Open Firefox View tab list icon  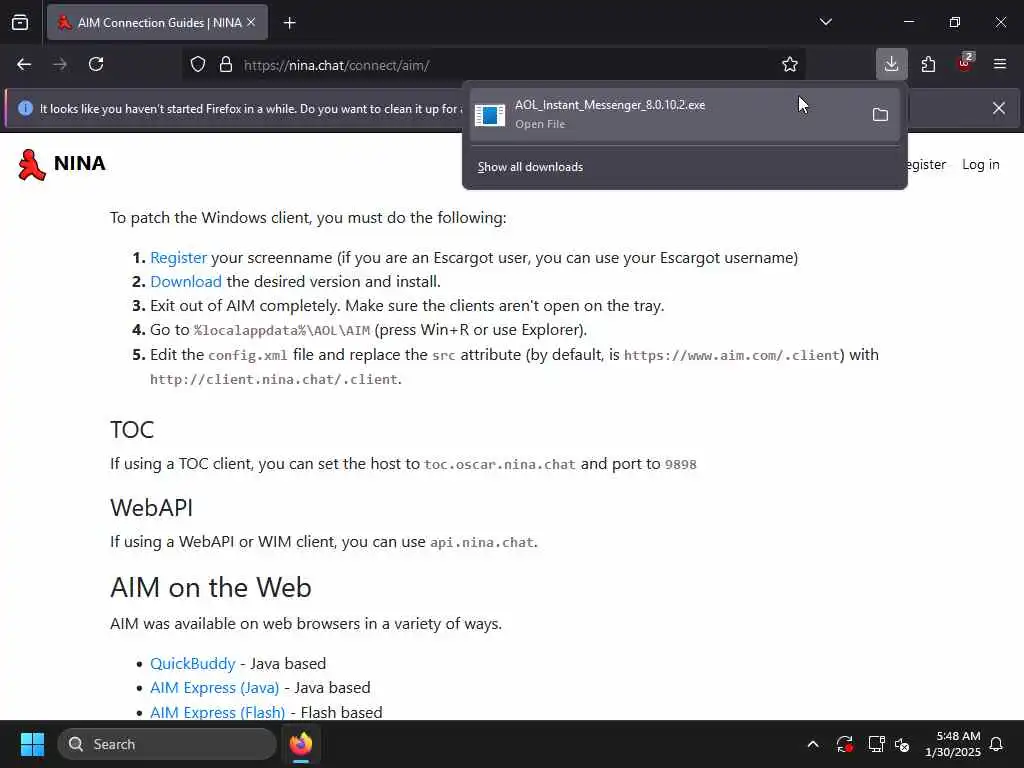coord(20,23)
